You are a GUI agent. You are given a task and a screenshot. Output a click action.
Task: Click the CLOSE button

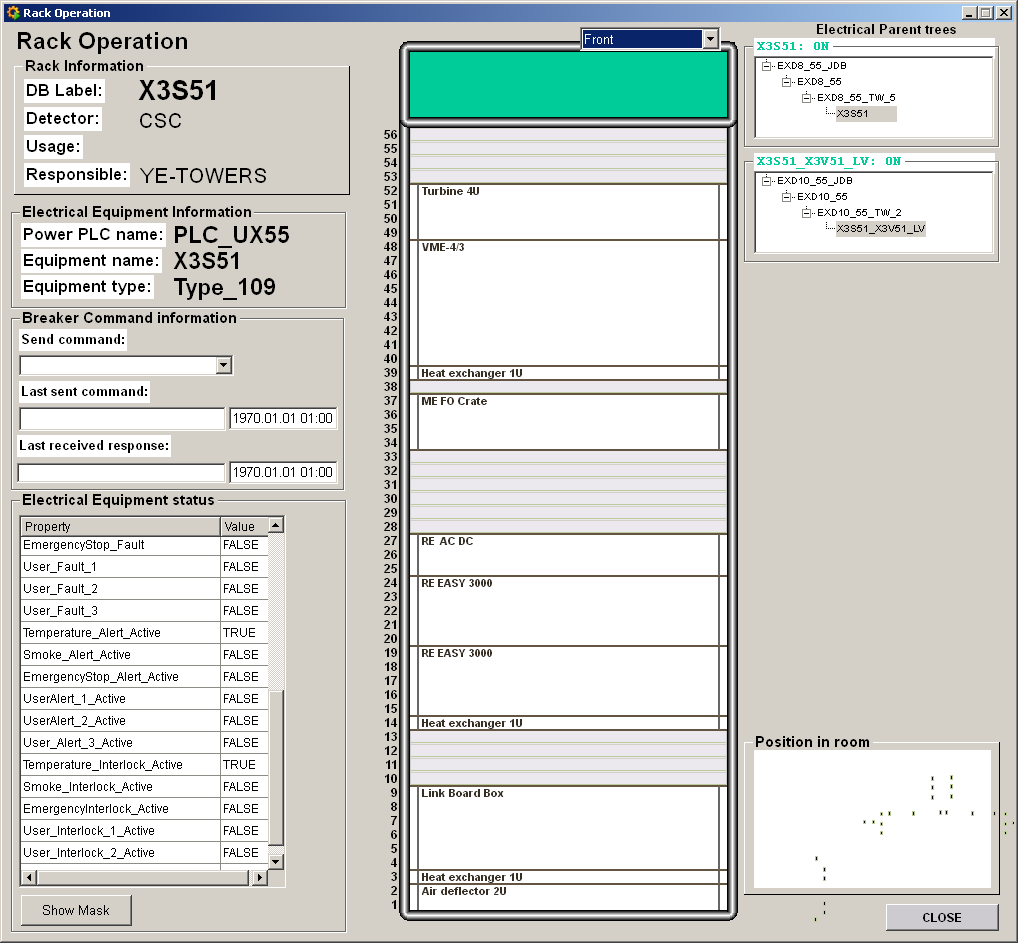[941, 917]
